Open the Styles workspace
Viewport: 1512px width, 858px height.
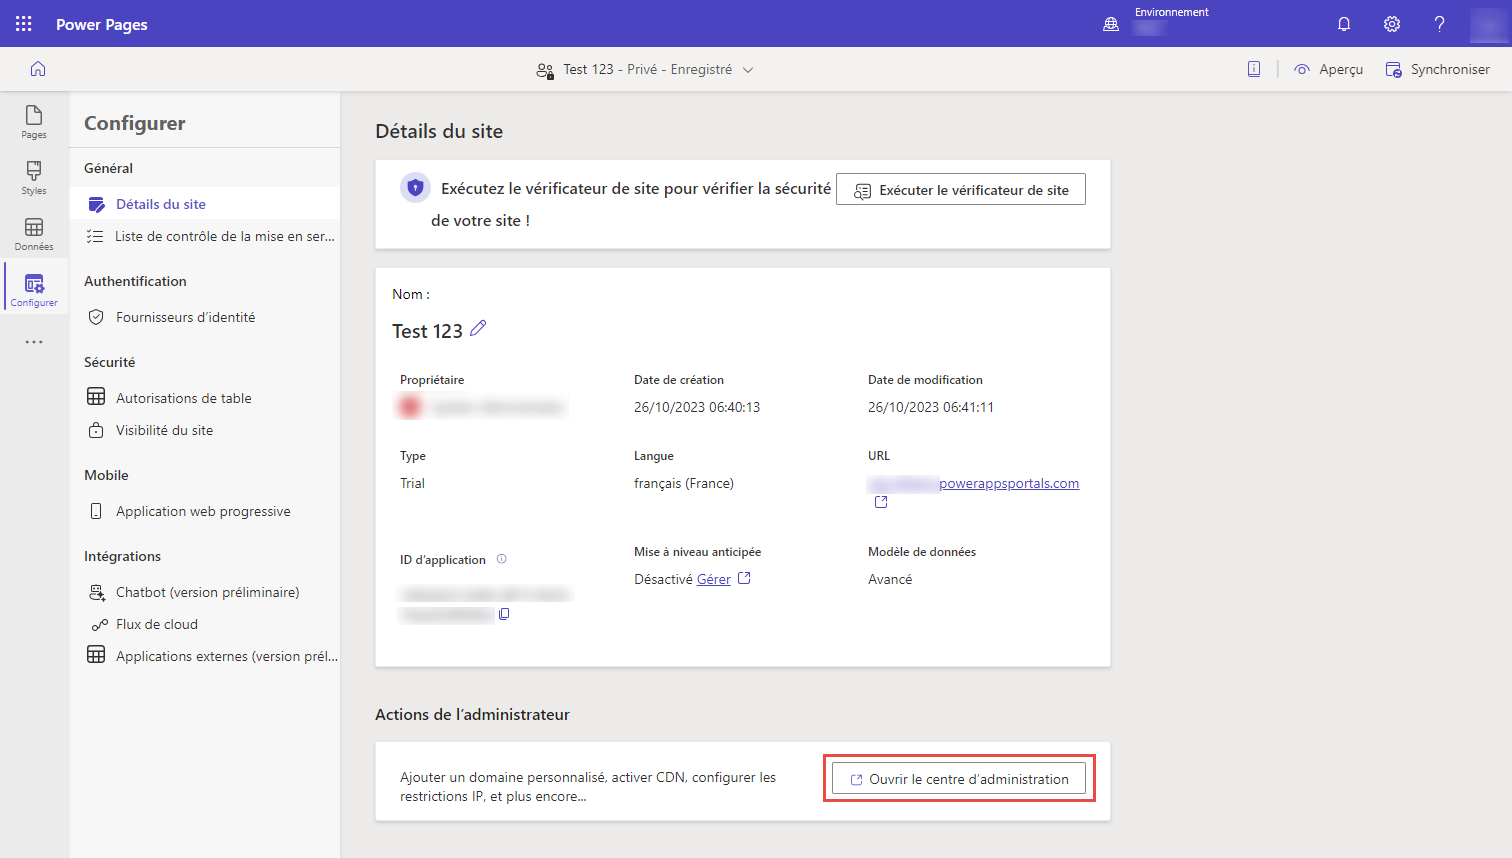[34, 178]
